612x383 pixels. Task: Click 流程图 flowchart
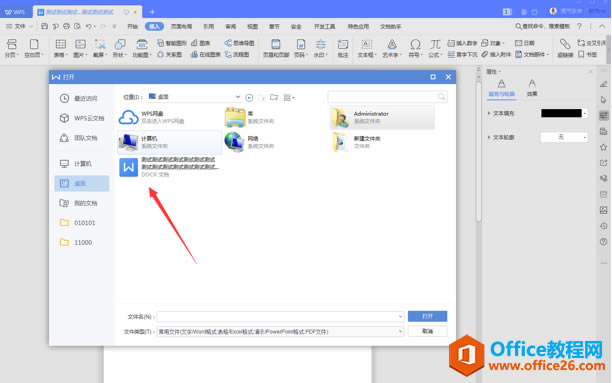click(237, 55)
